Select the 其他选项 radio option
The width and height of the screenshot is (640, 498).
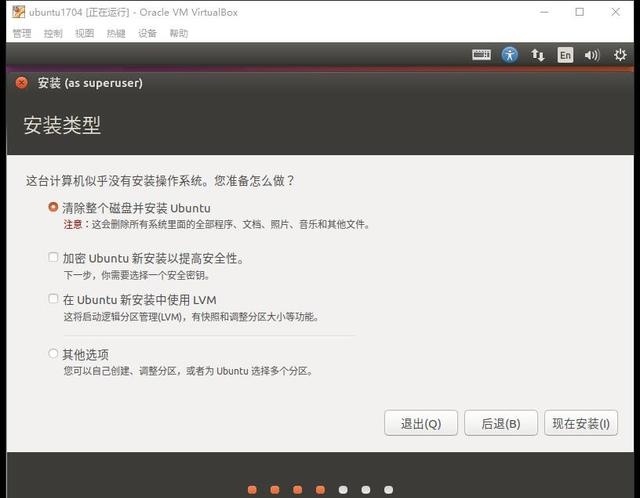tap(53, 354)
